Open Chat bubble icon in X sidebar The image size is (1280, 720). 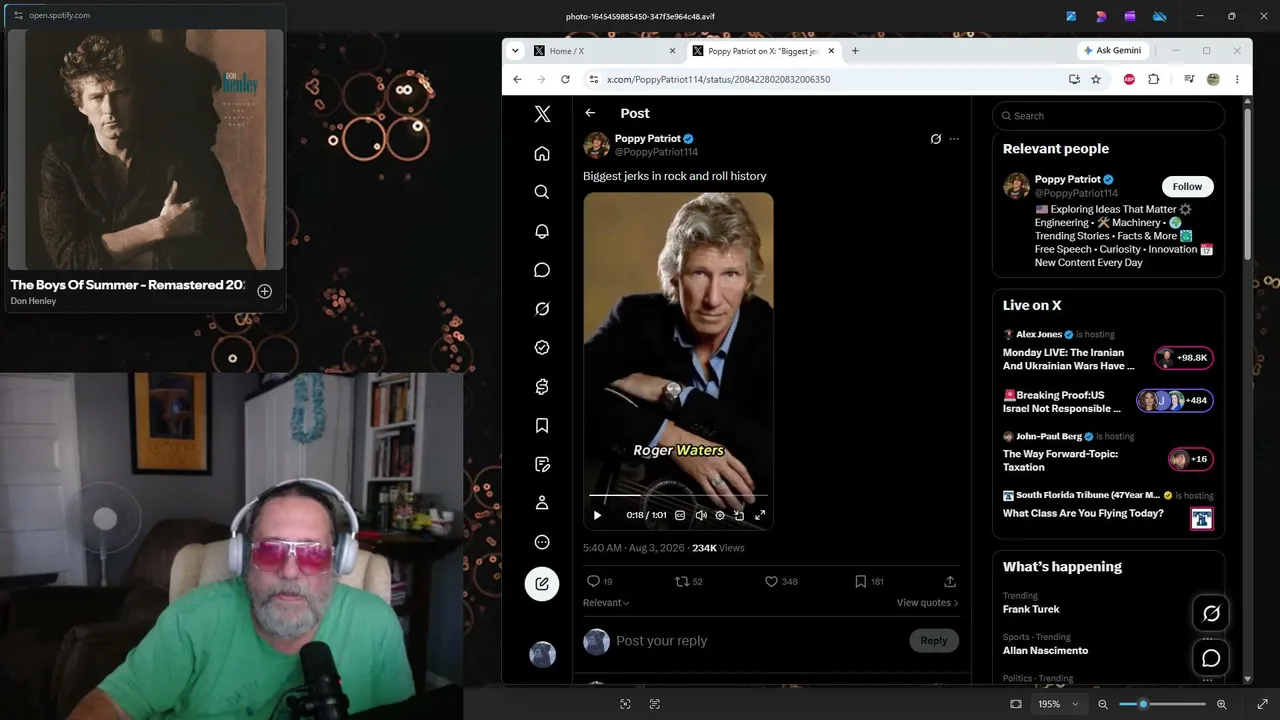(542, 270)
